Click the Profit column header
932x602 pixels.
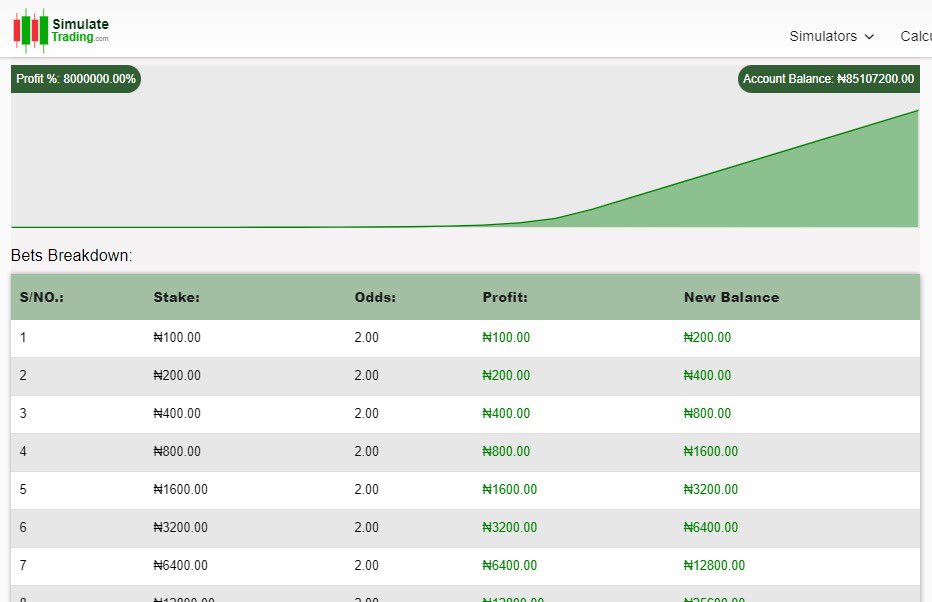pyautogui.click(x=505, y=297)
